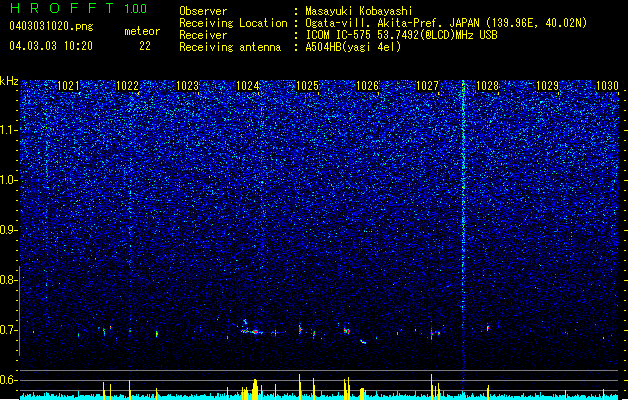
Task: Click the Ogata-vill. Akita-Pref. JAPAN location text
Action: pos(446,23)
